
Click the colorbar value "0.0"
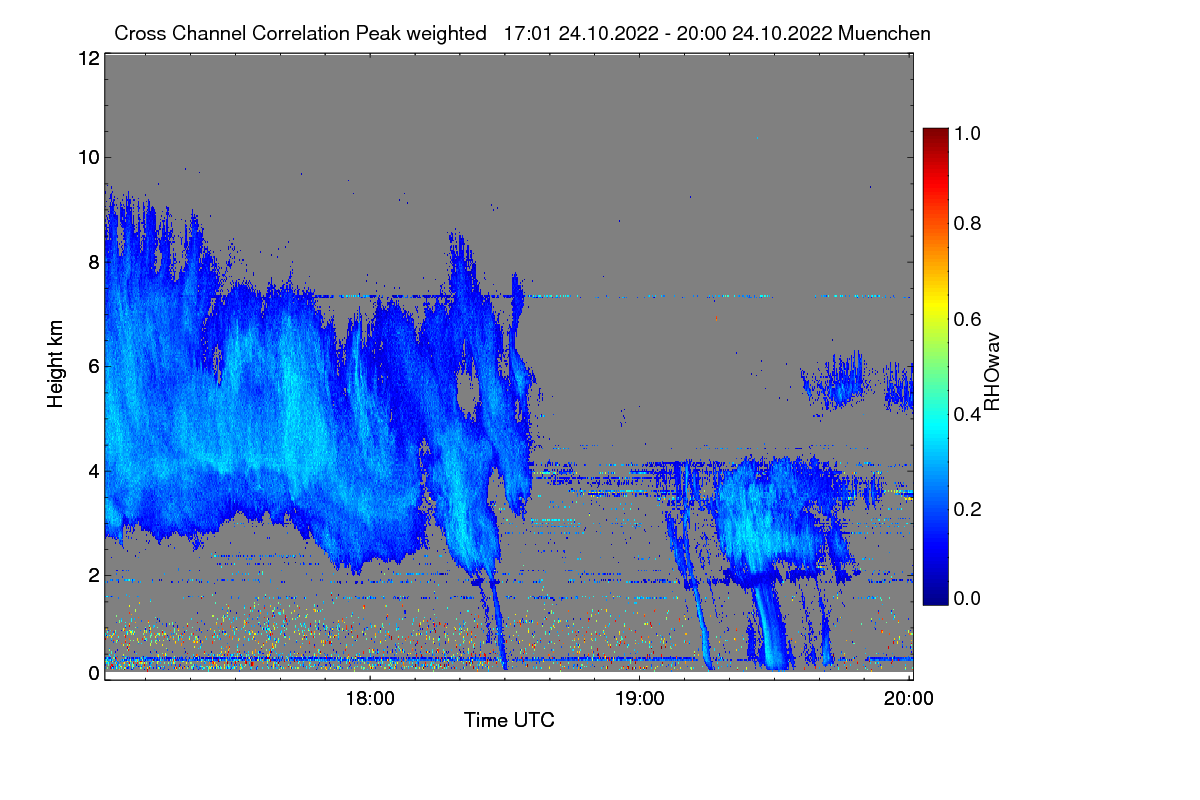(969, 598)
